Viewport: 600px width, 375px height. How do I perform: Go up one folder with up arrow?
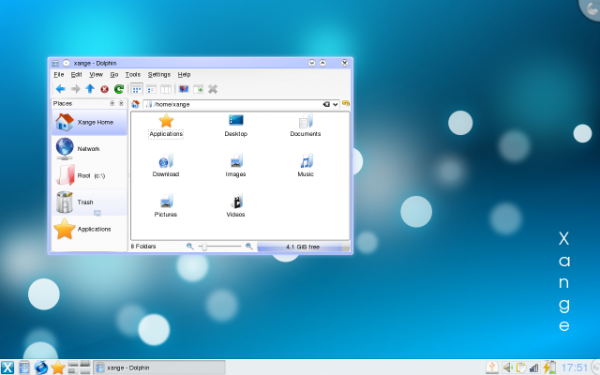click(90, 89)
